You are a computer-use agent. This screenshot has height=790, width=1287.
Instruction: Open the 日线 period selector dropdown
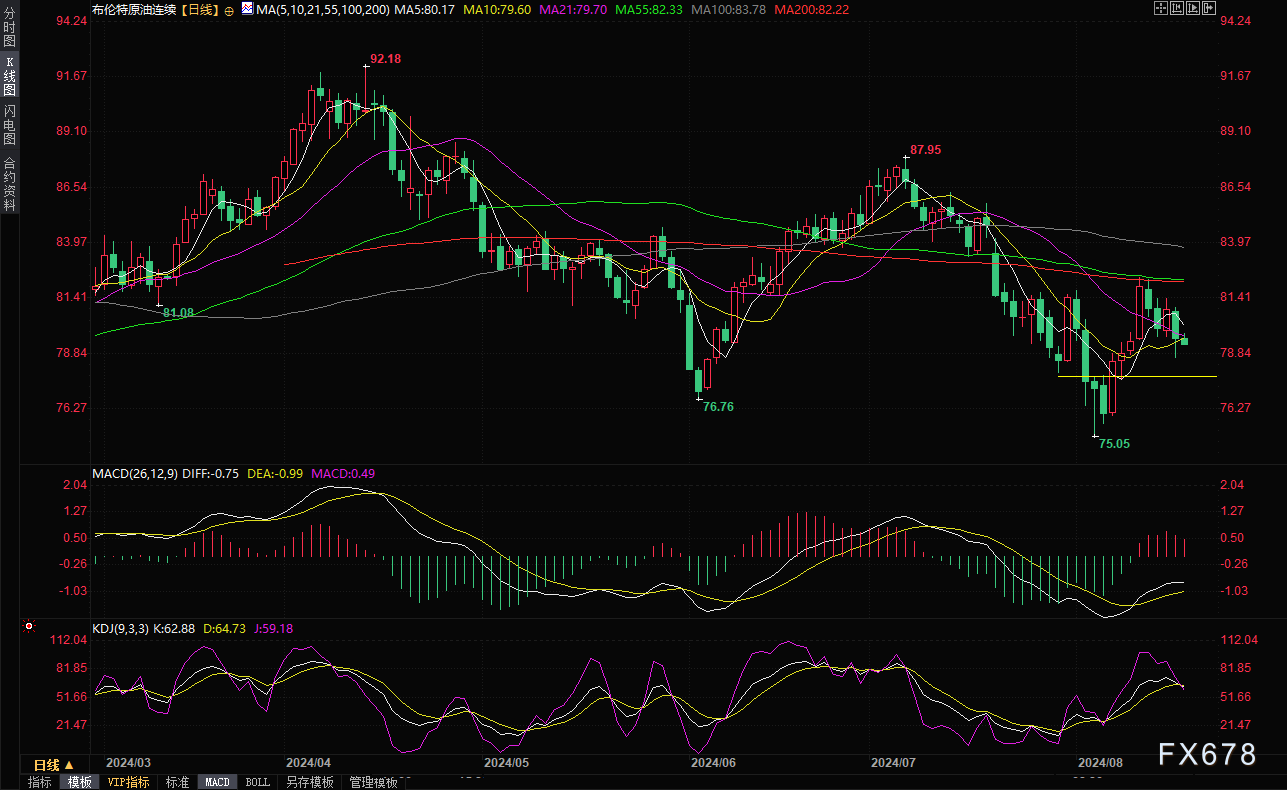(54, 765)
